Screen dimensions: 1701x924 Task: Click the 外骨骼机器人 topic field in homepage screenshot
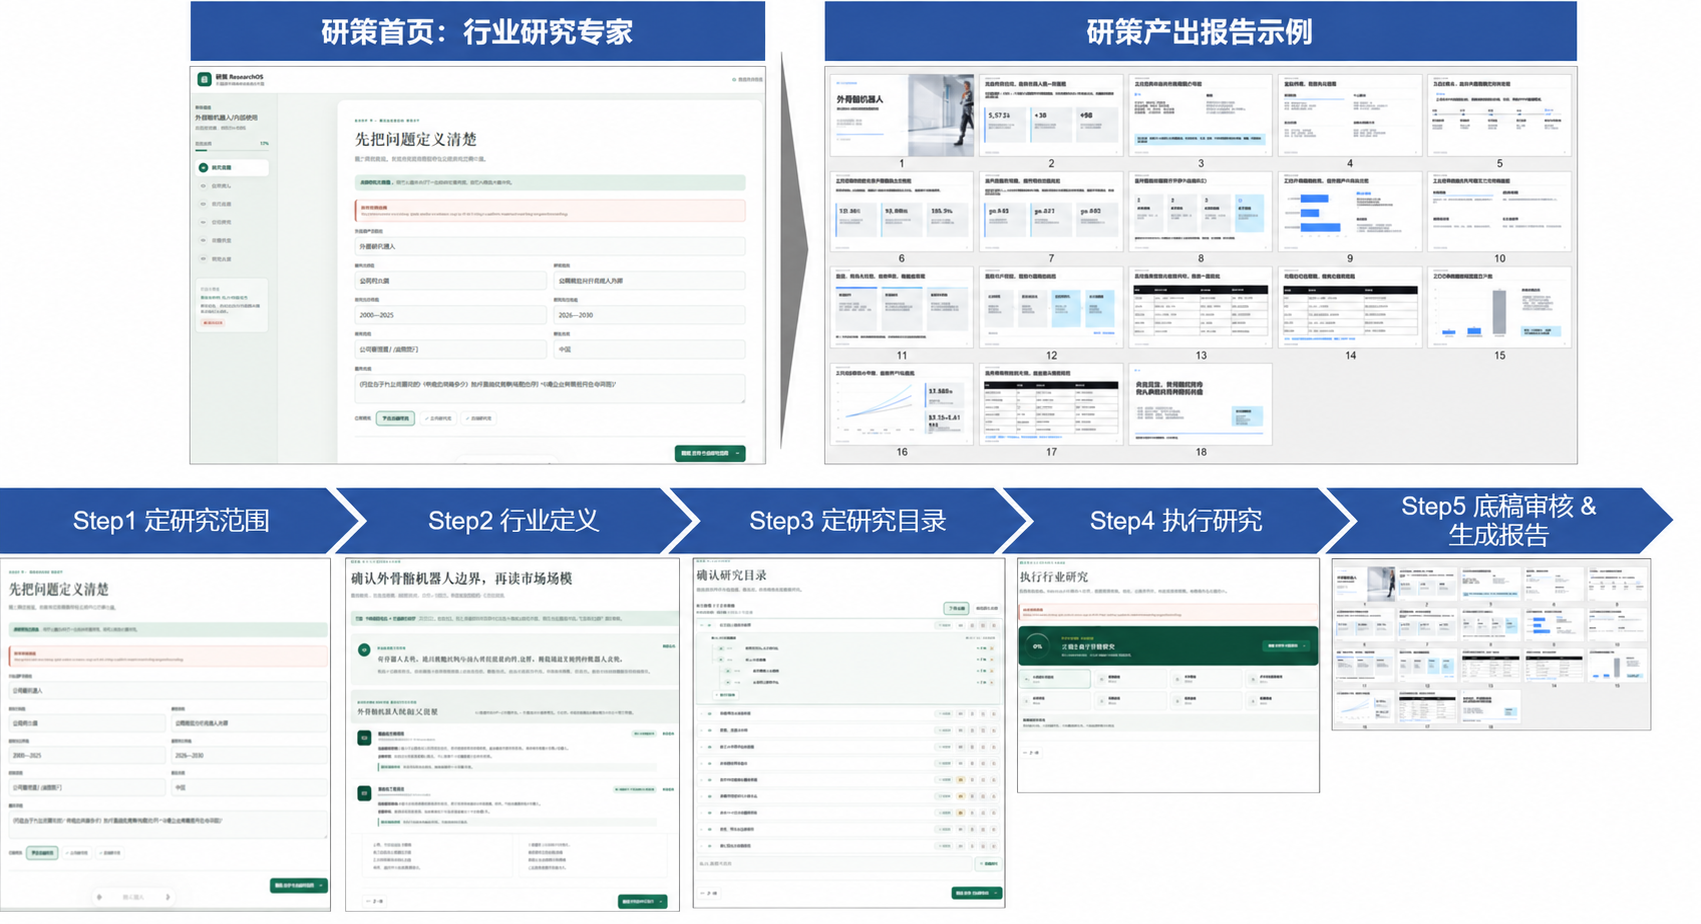[x=549, y=246]
